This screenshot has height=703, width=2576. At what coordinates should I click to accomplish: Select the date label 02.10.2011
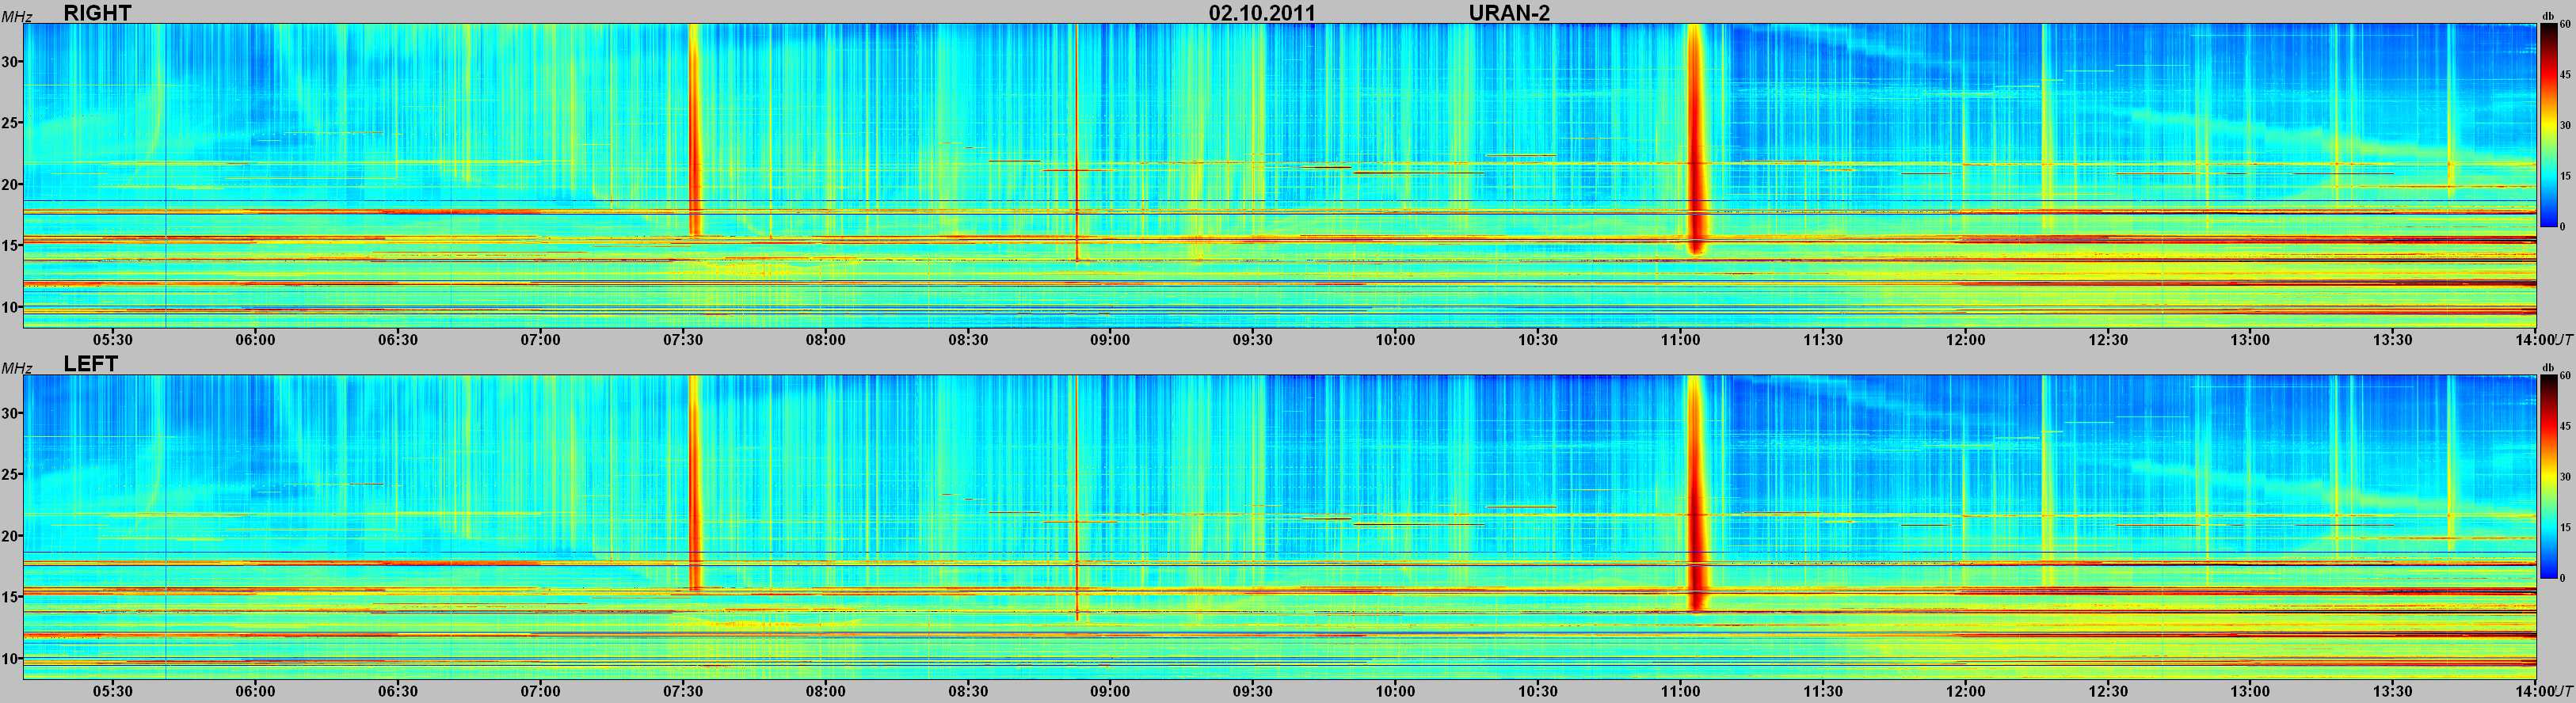pyautogui.click(x=1262, y=13)
